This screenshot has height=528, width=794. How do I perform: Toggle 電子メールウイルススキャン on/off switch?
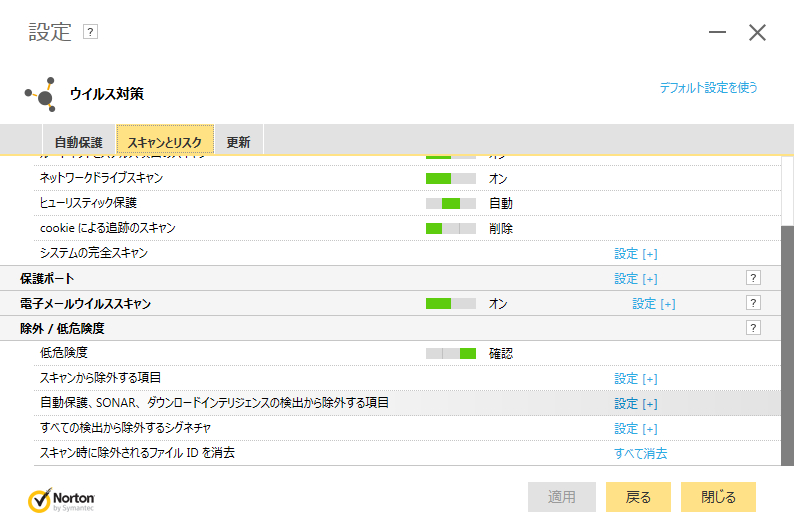pyautogui.click(x=450, y=303)
